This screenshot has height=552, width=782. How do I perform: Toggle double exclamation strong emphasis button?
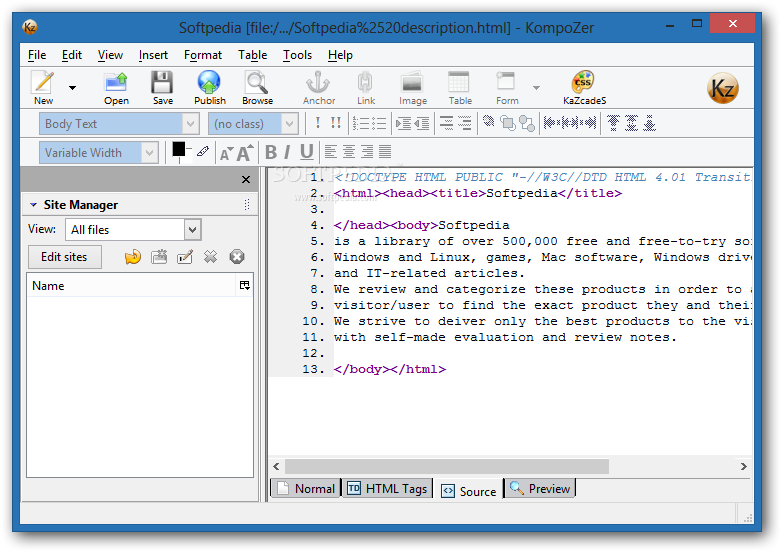pos(336,123)
